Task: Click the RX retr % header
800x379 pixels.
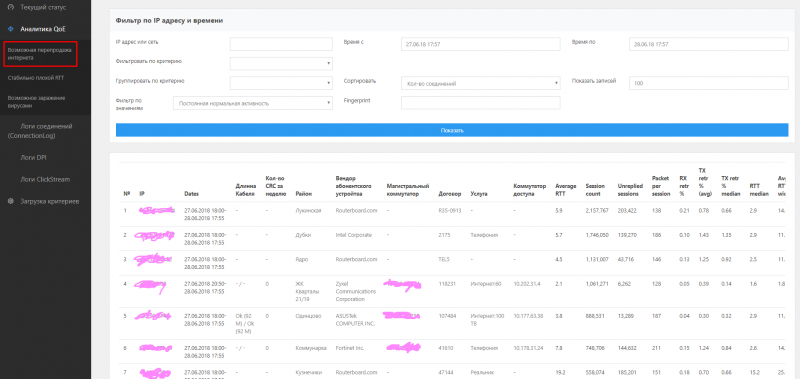Action: pyautogui.click(x=684, y=186)
